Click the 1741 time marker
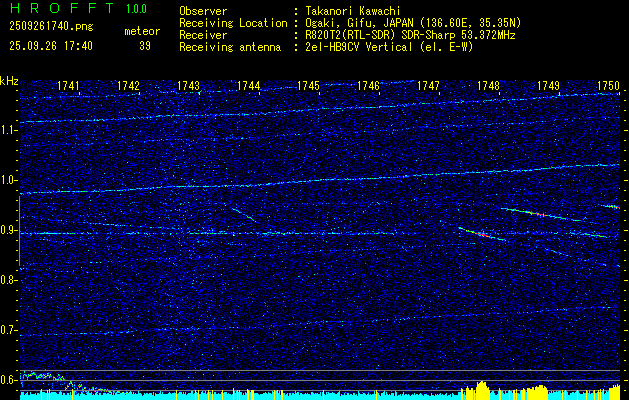This screenshot has width=629, height=400. [68, 85]
